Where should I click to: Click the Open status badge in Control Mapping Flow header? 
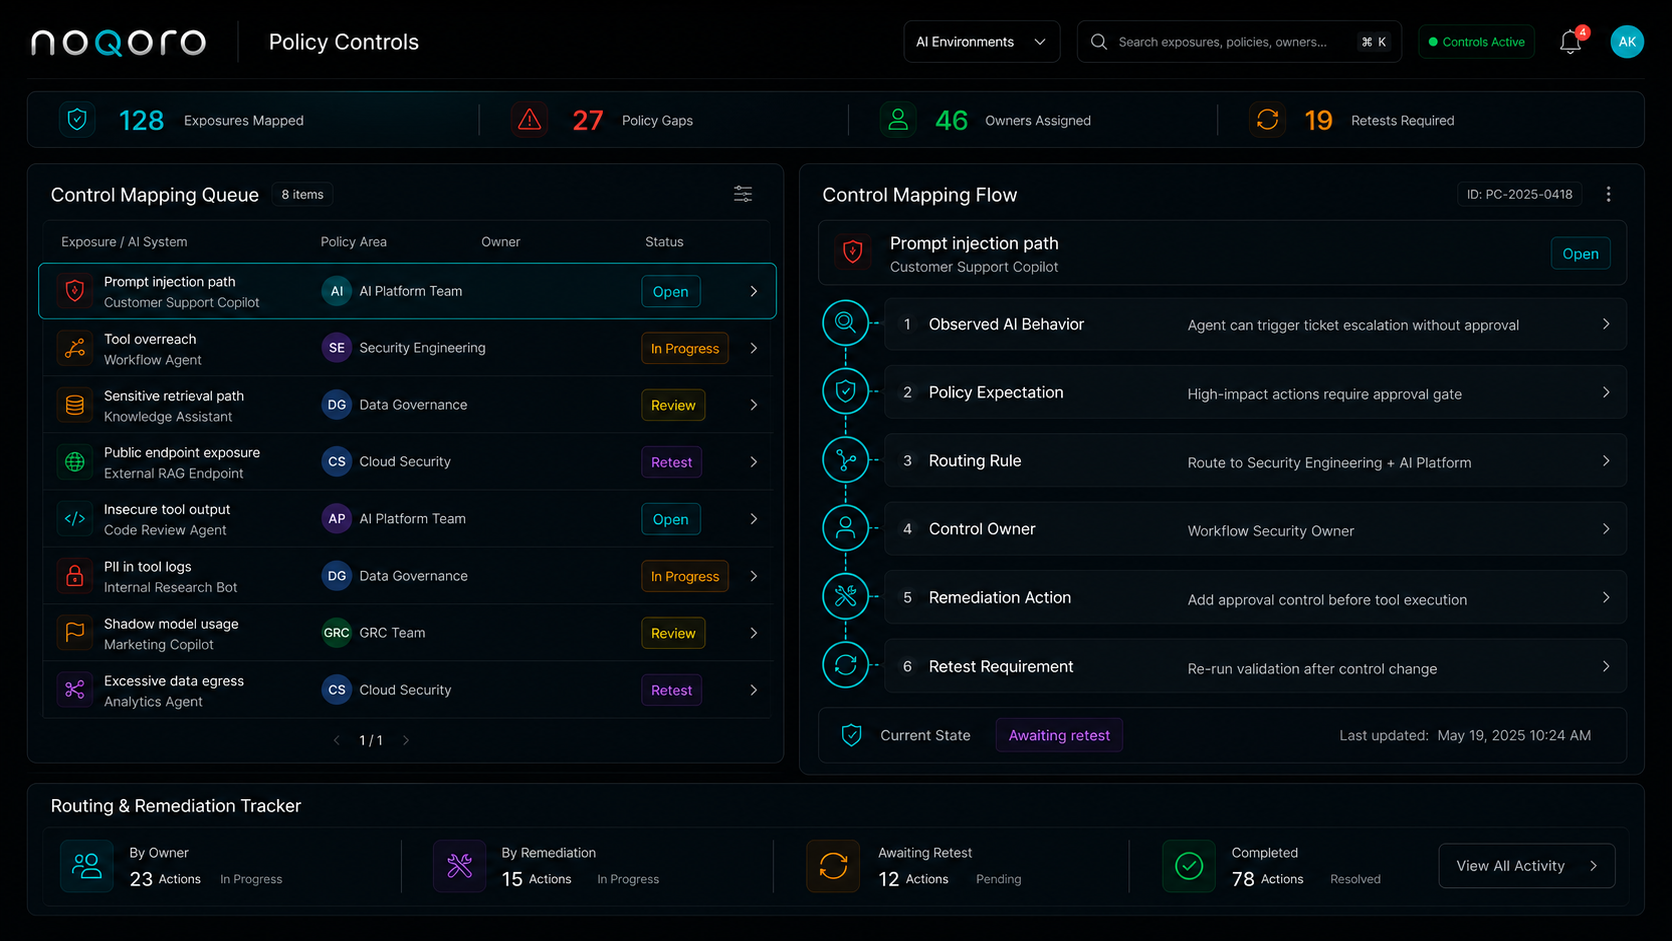1580,254
